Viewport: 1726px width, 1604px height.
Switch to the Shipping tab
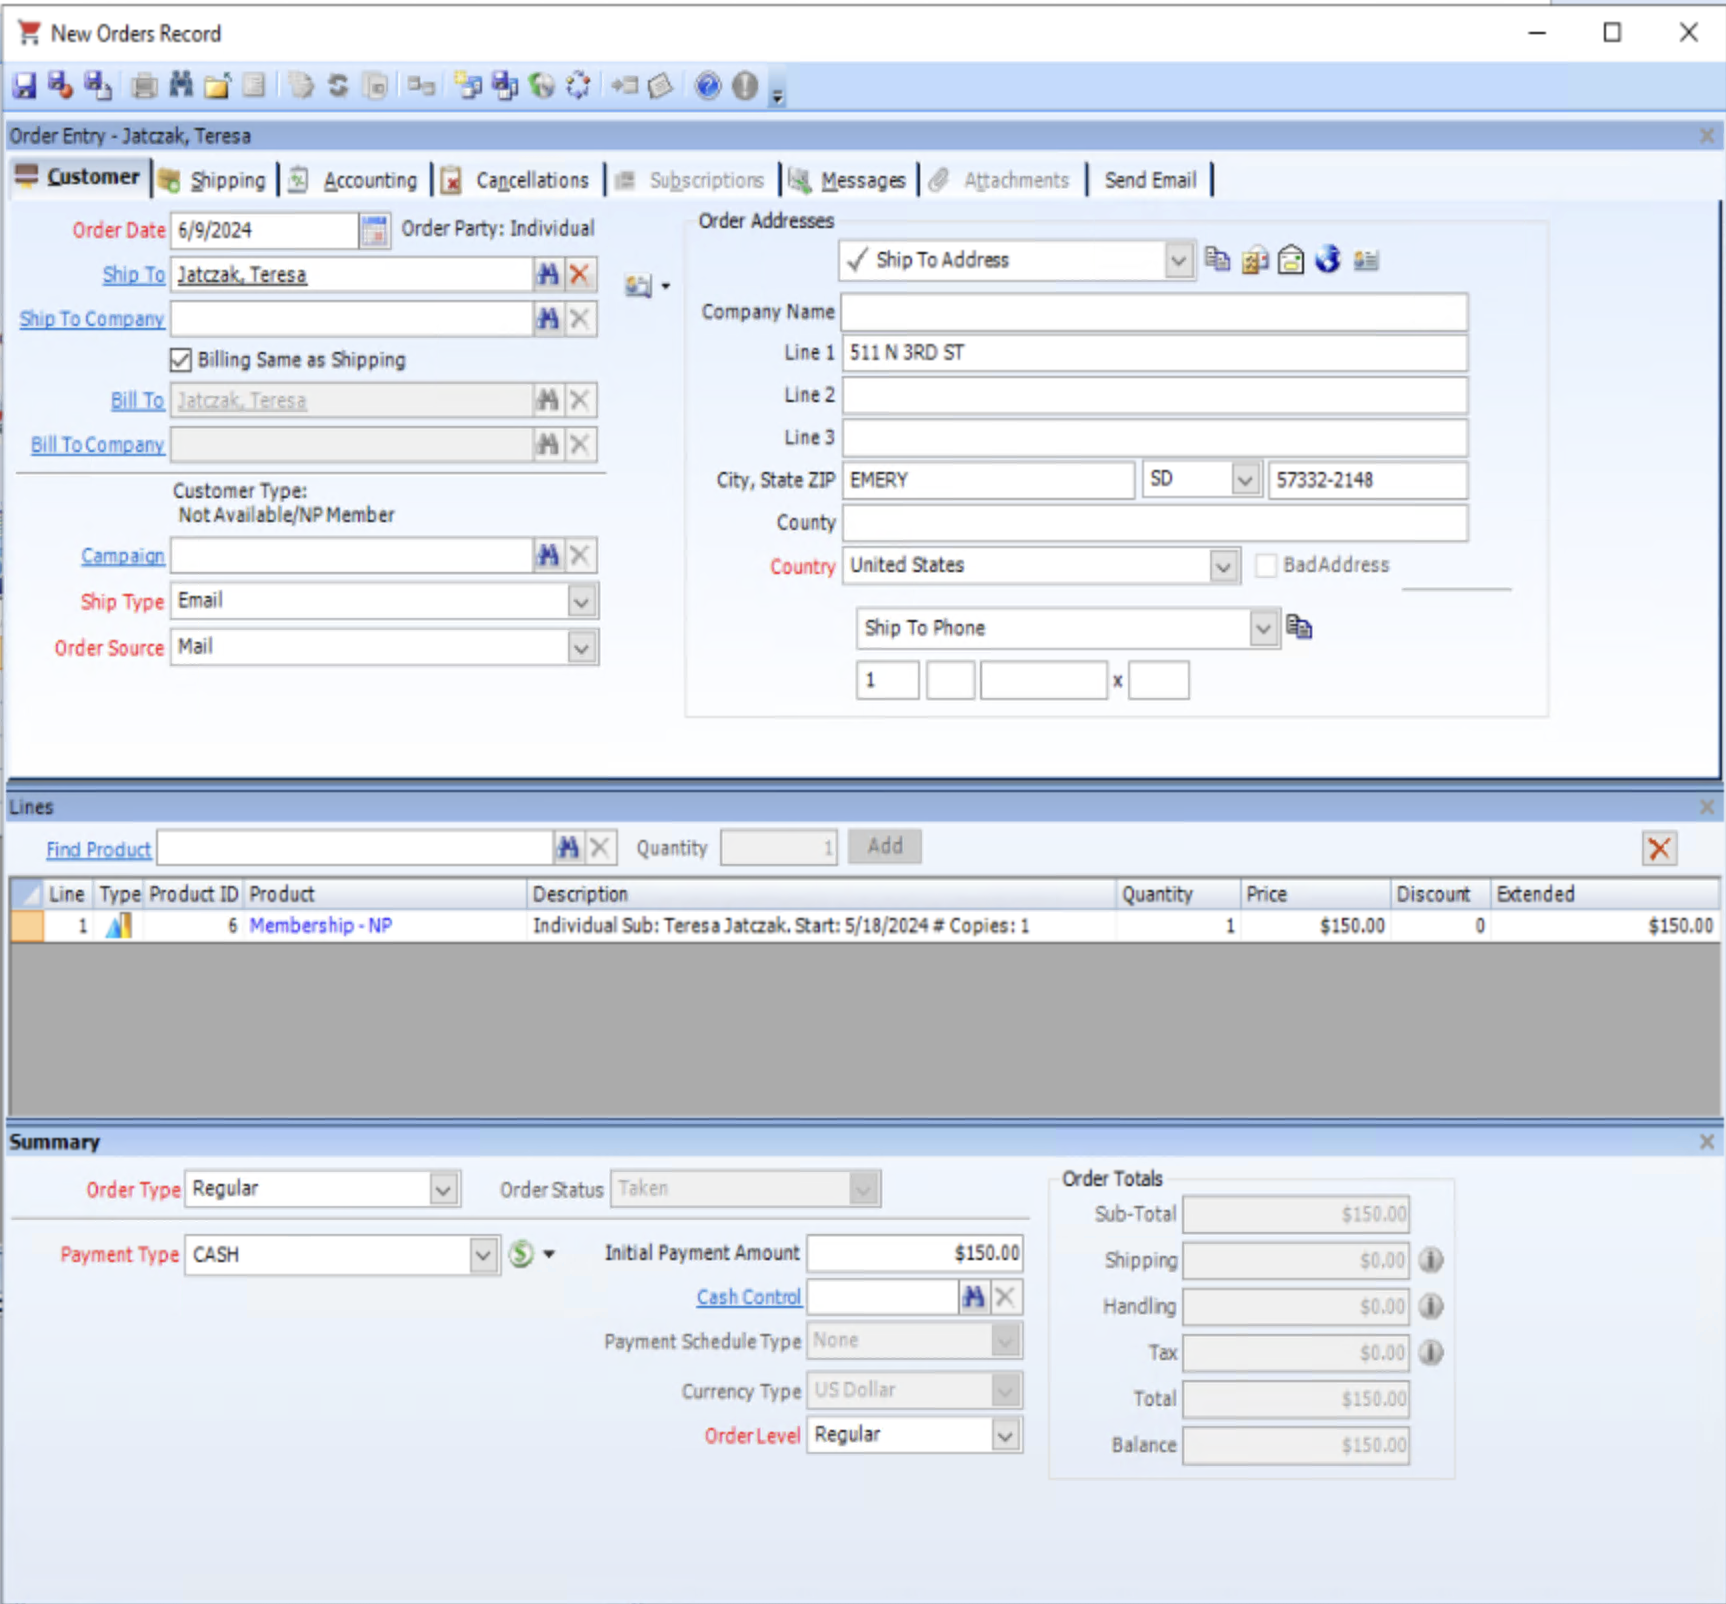pos(228,180)
